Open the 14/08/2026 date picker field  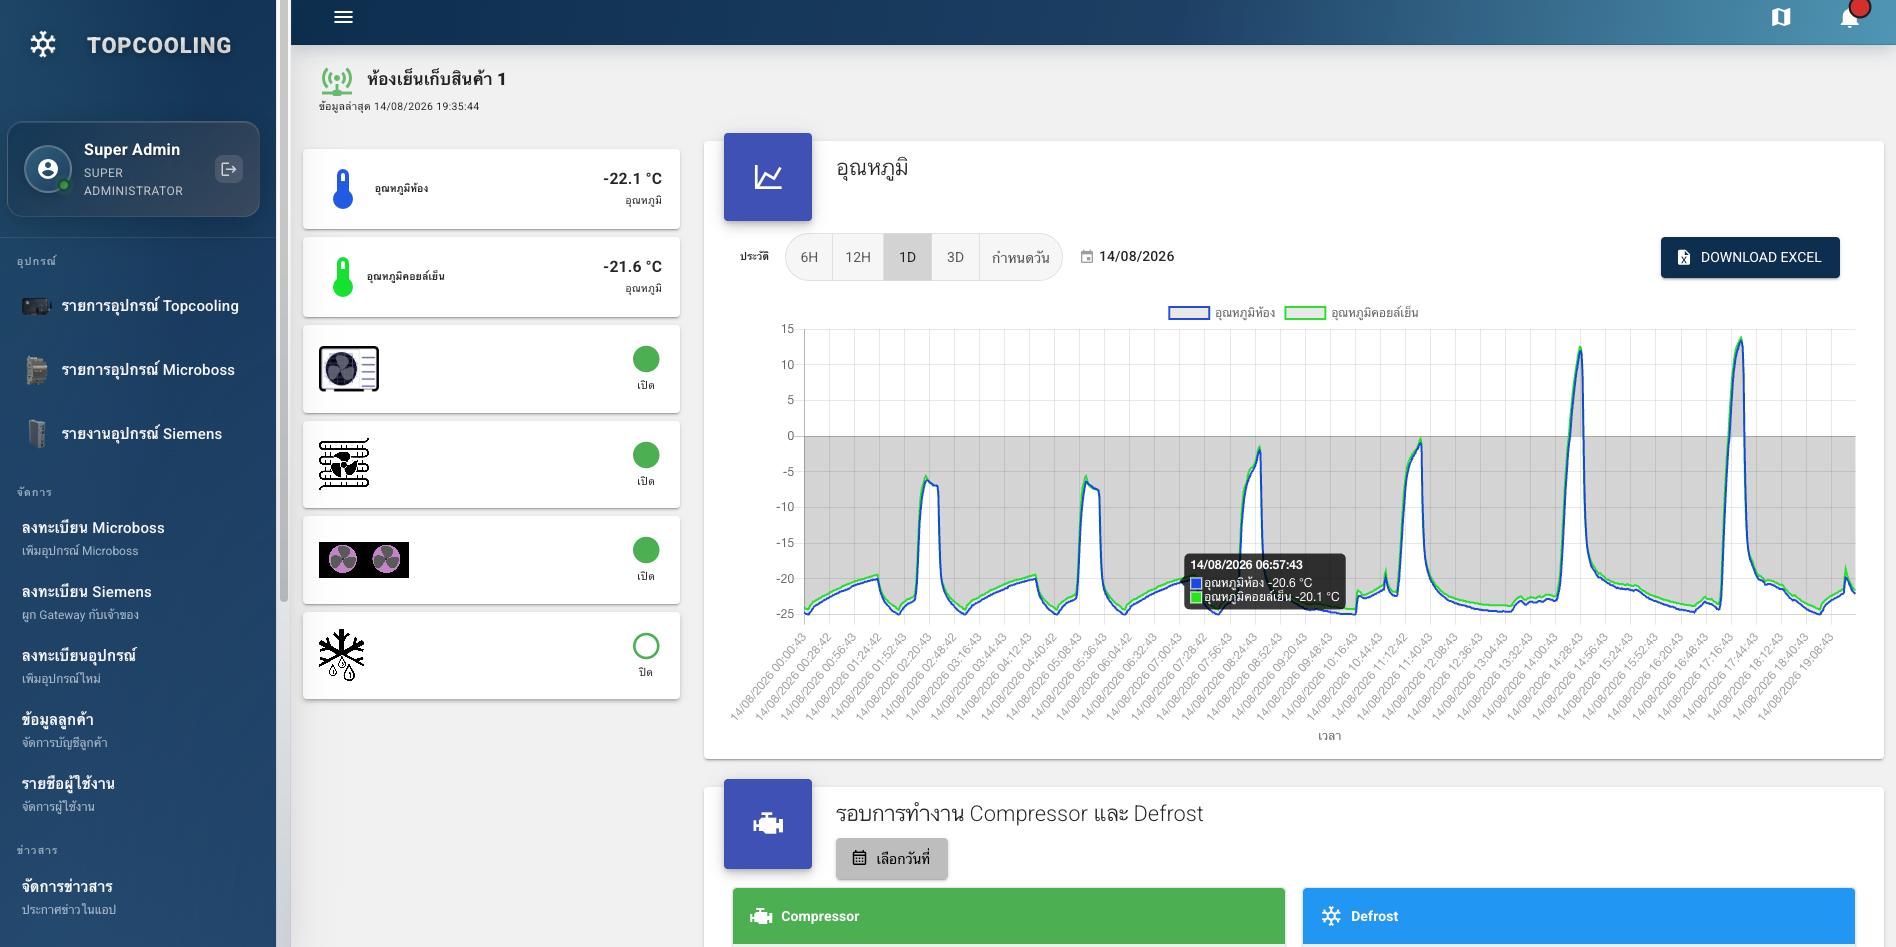click(1127, 257)
